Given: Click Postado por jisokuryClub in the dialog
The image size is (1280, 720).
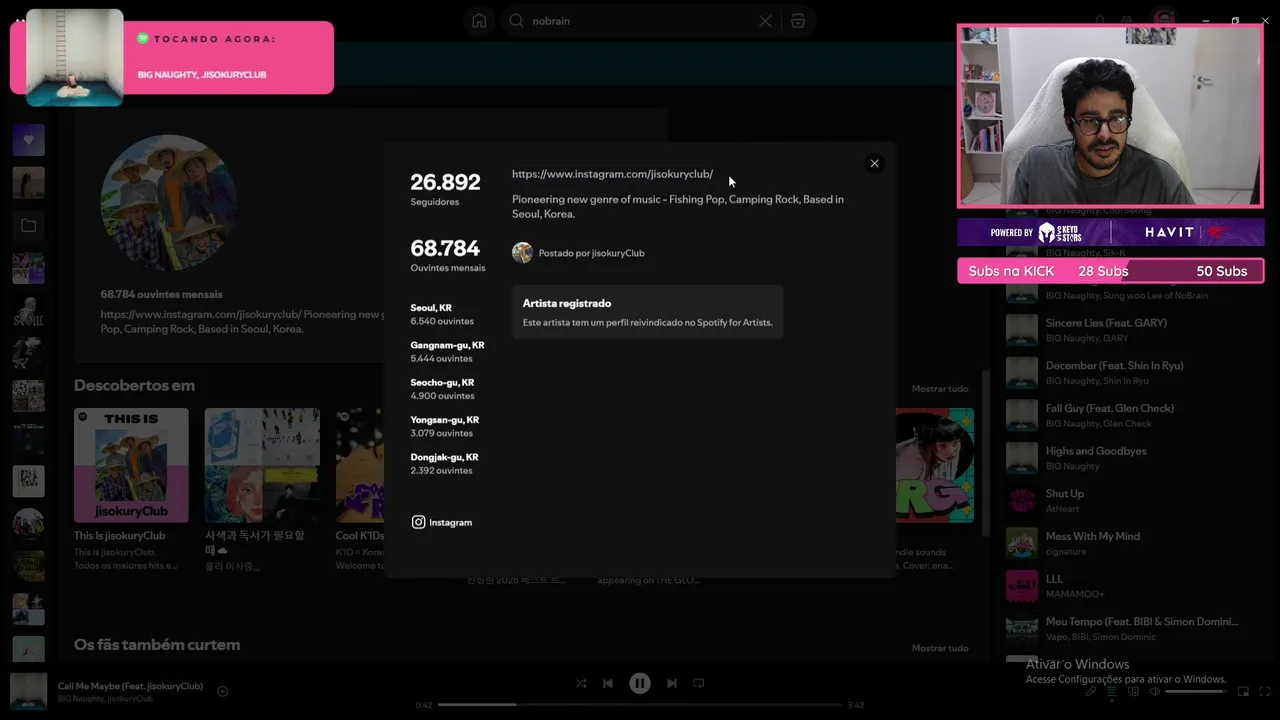Looking at the screenshot, I should point(591,253).
